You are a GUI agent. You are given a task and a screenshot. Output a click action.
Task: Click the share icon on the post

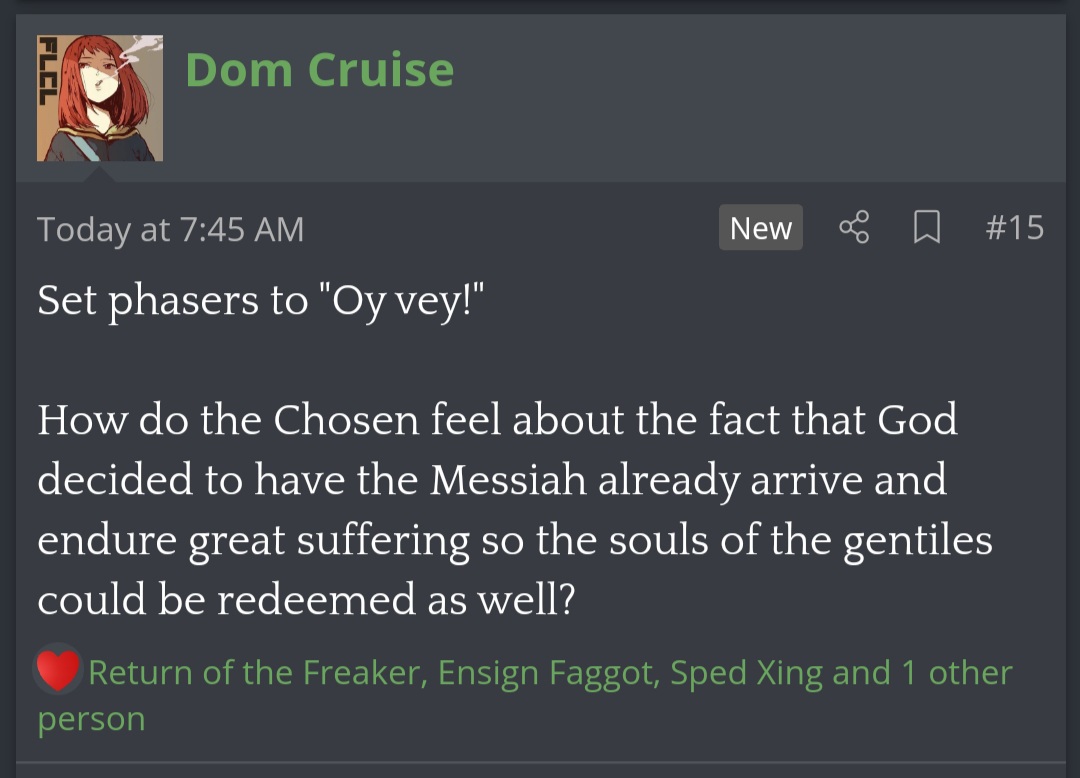(853, 228)
